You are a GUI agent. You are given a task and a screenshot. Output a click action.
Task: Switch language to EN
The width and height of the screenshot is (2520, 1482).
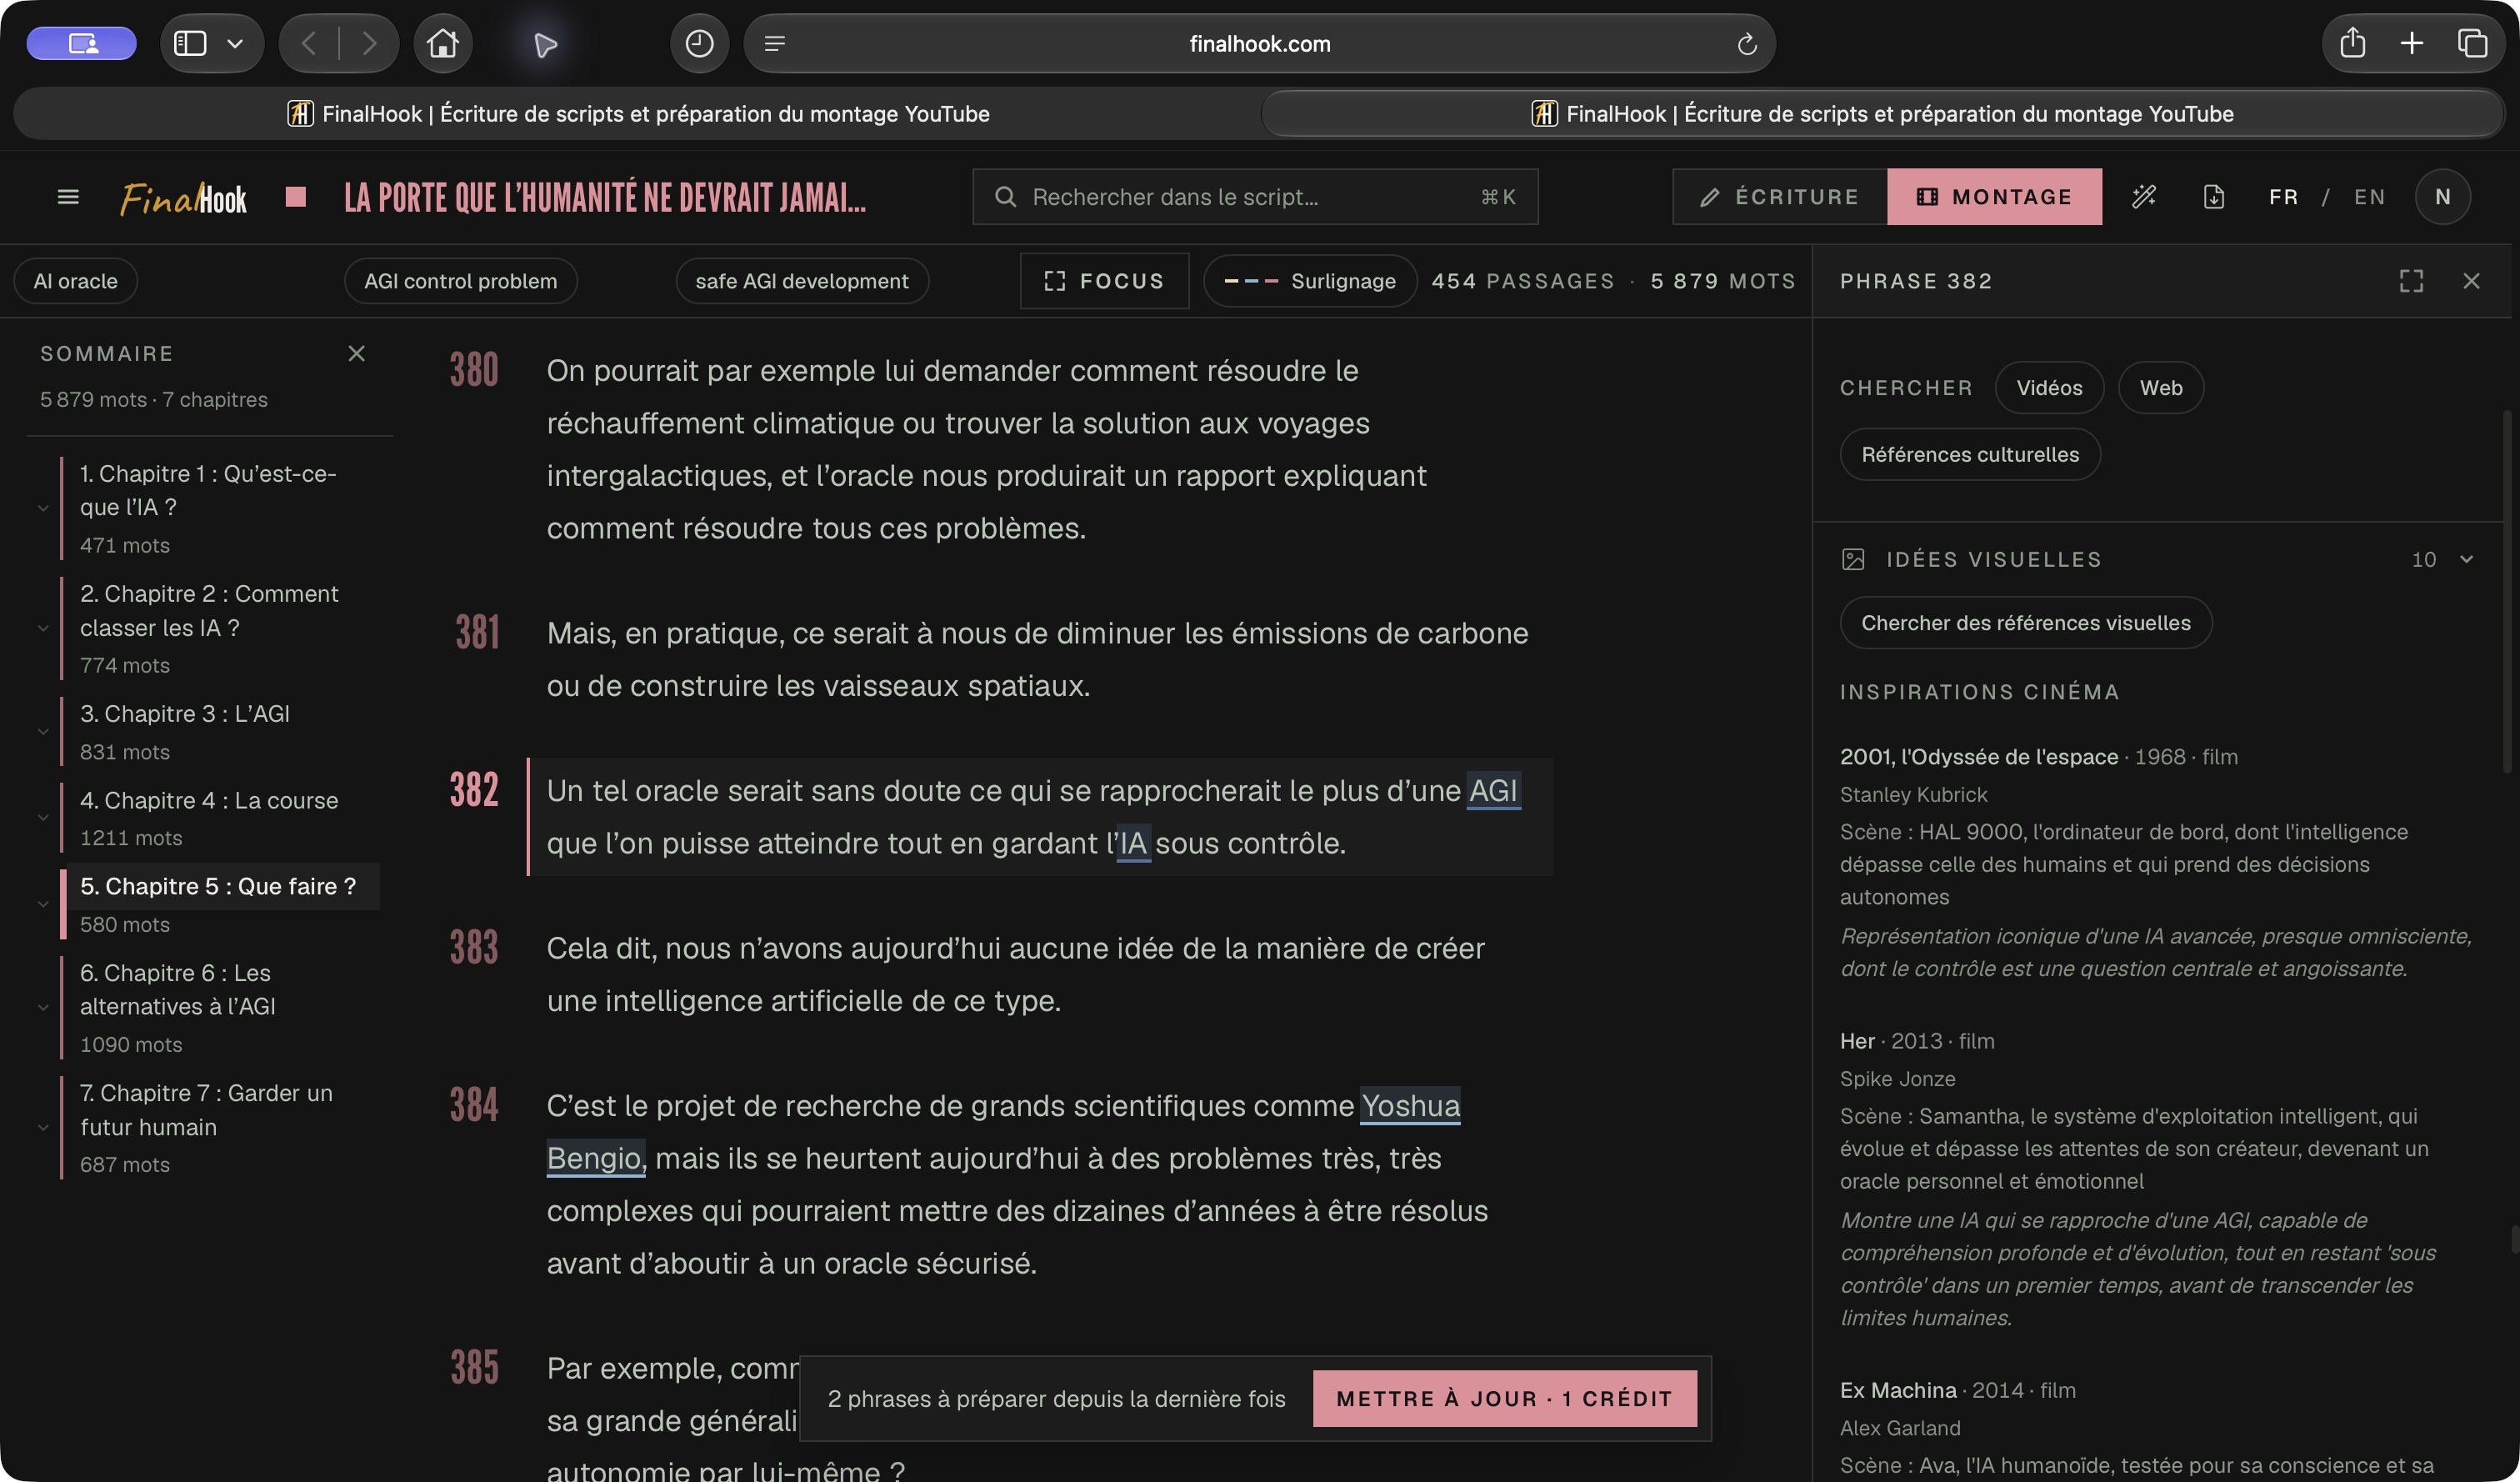(2369, 197)
